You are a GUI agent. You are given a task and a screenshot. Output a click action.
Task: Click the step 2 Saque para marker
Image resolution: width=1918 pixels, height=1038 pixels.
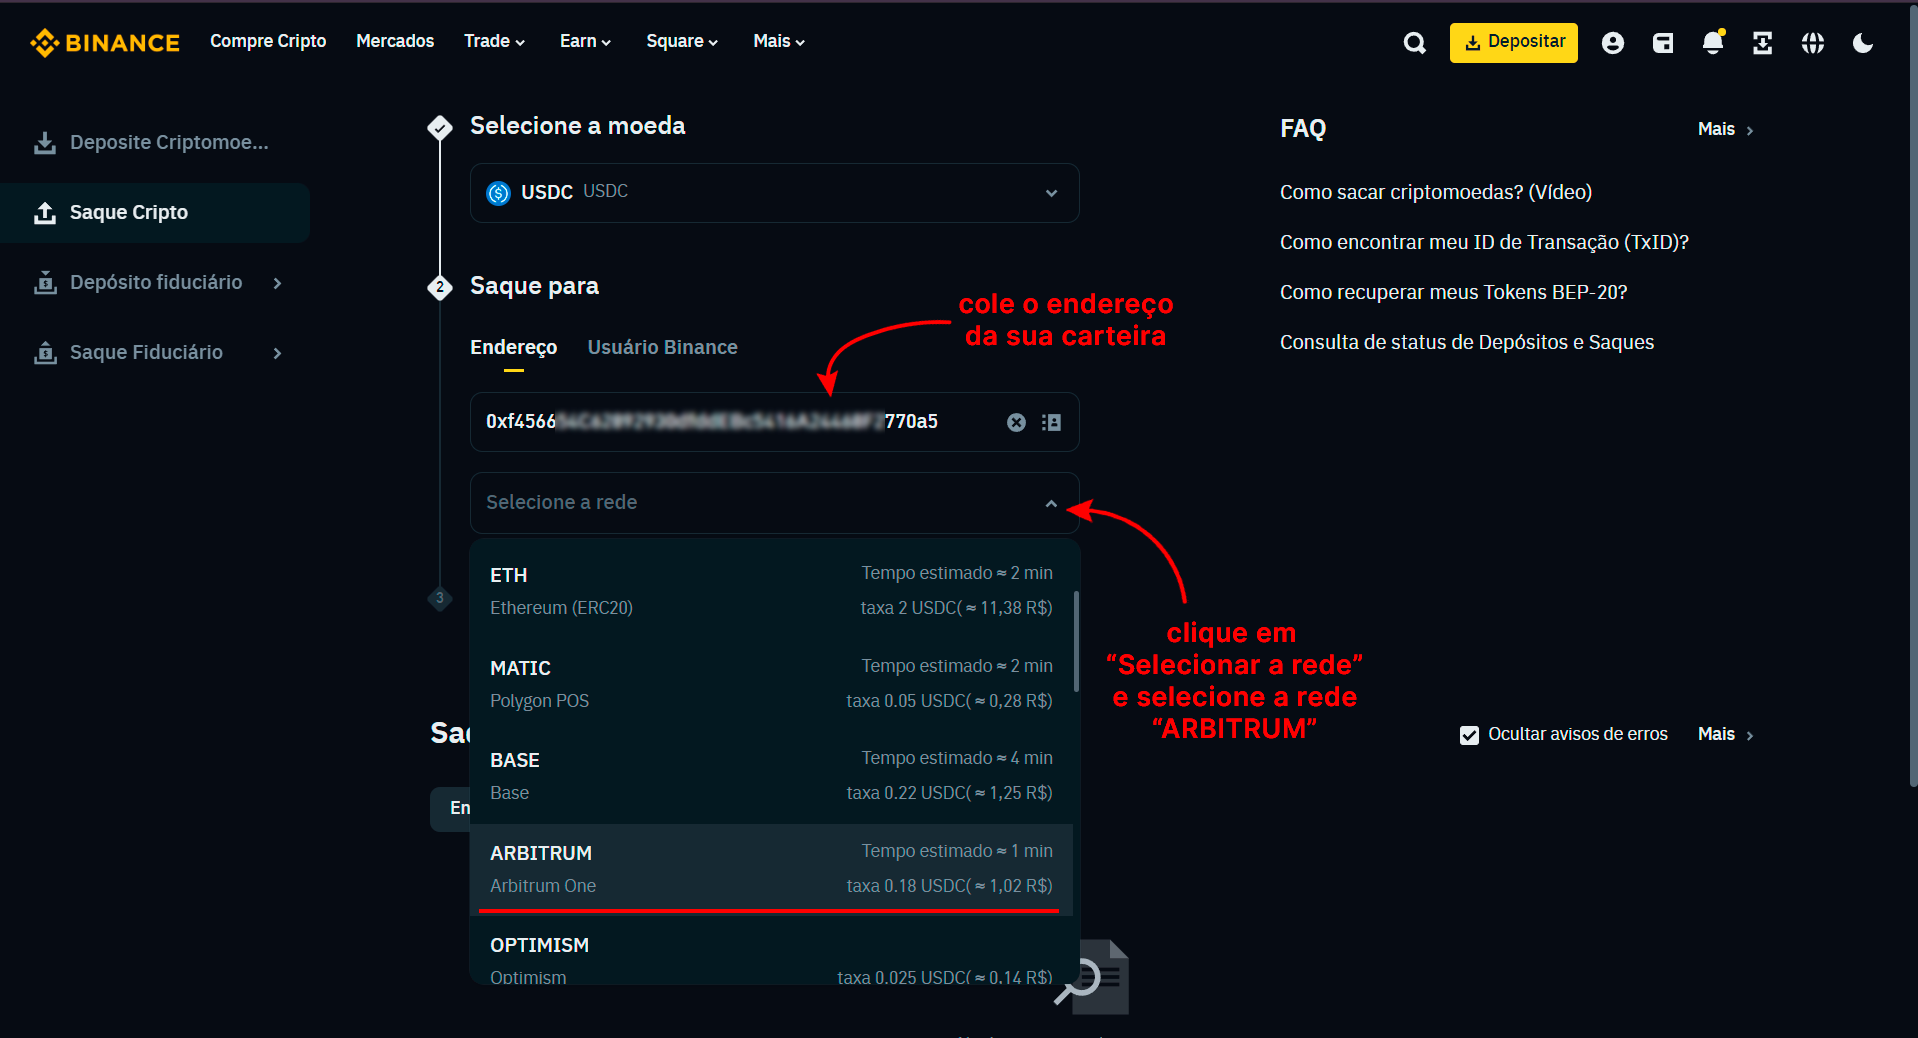pyautogui.click(x=440, y=287)
